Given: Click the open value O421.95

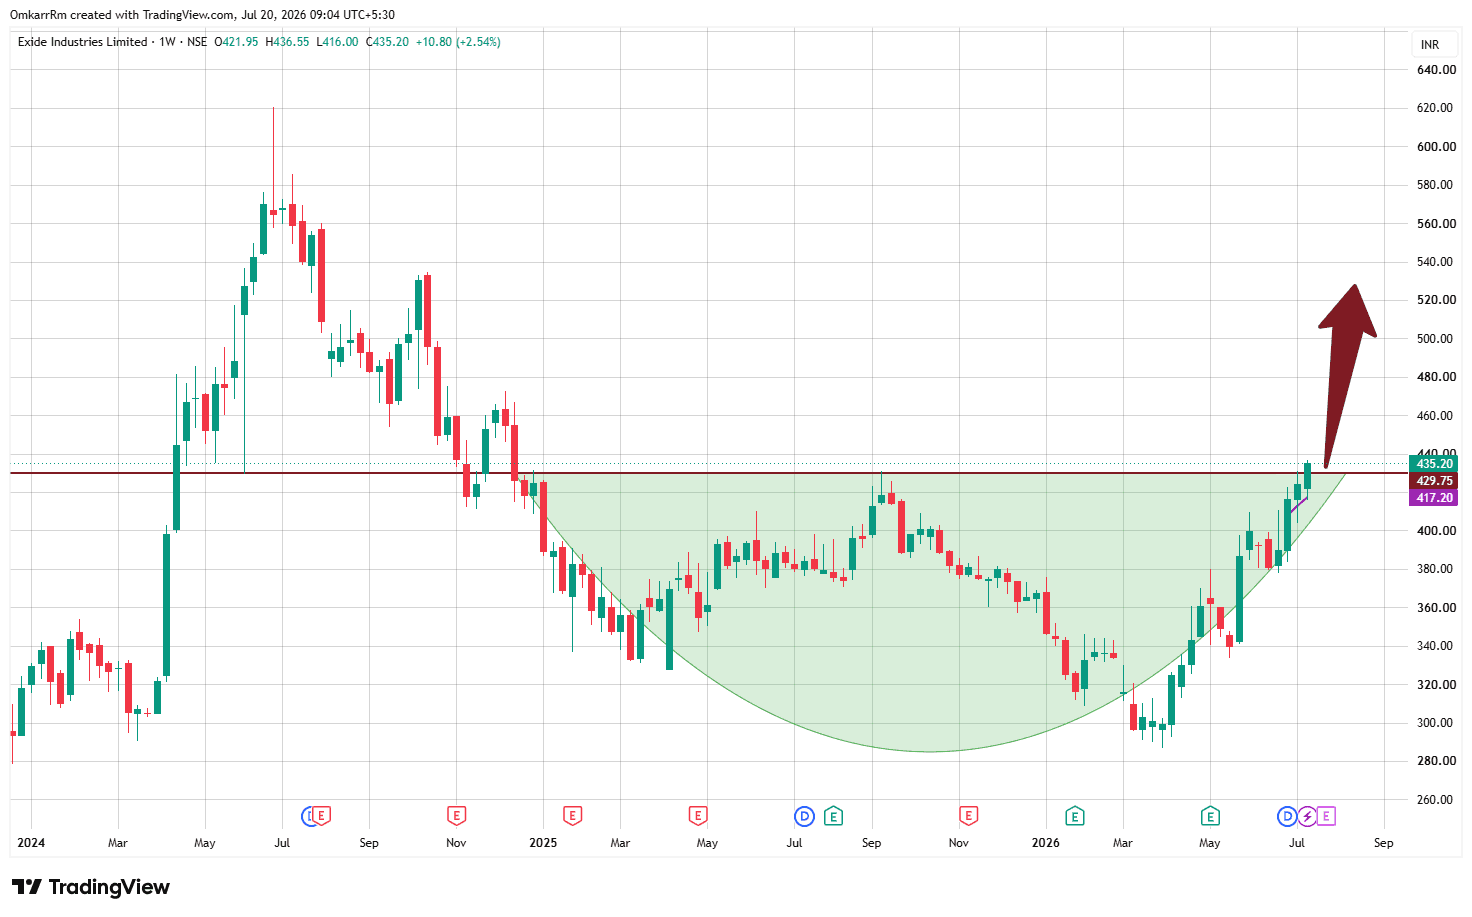Looking at the screenshot, I should [x=237, y=42].
